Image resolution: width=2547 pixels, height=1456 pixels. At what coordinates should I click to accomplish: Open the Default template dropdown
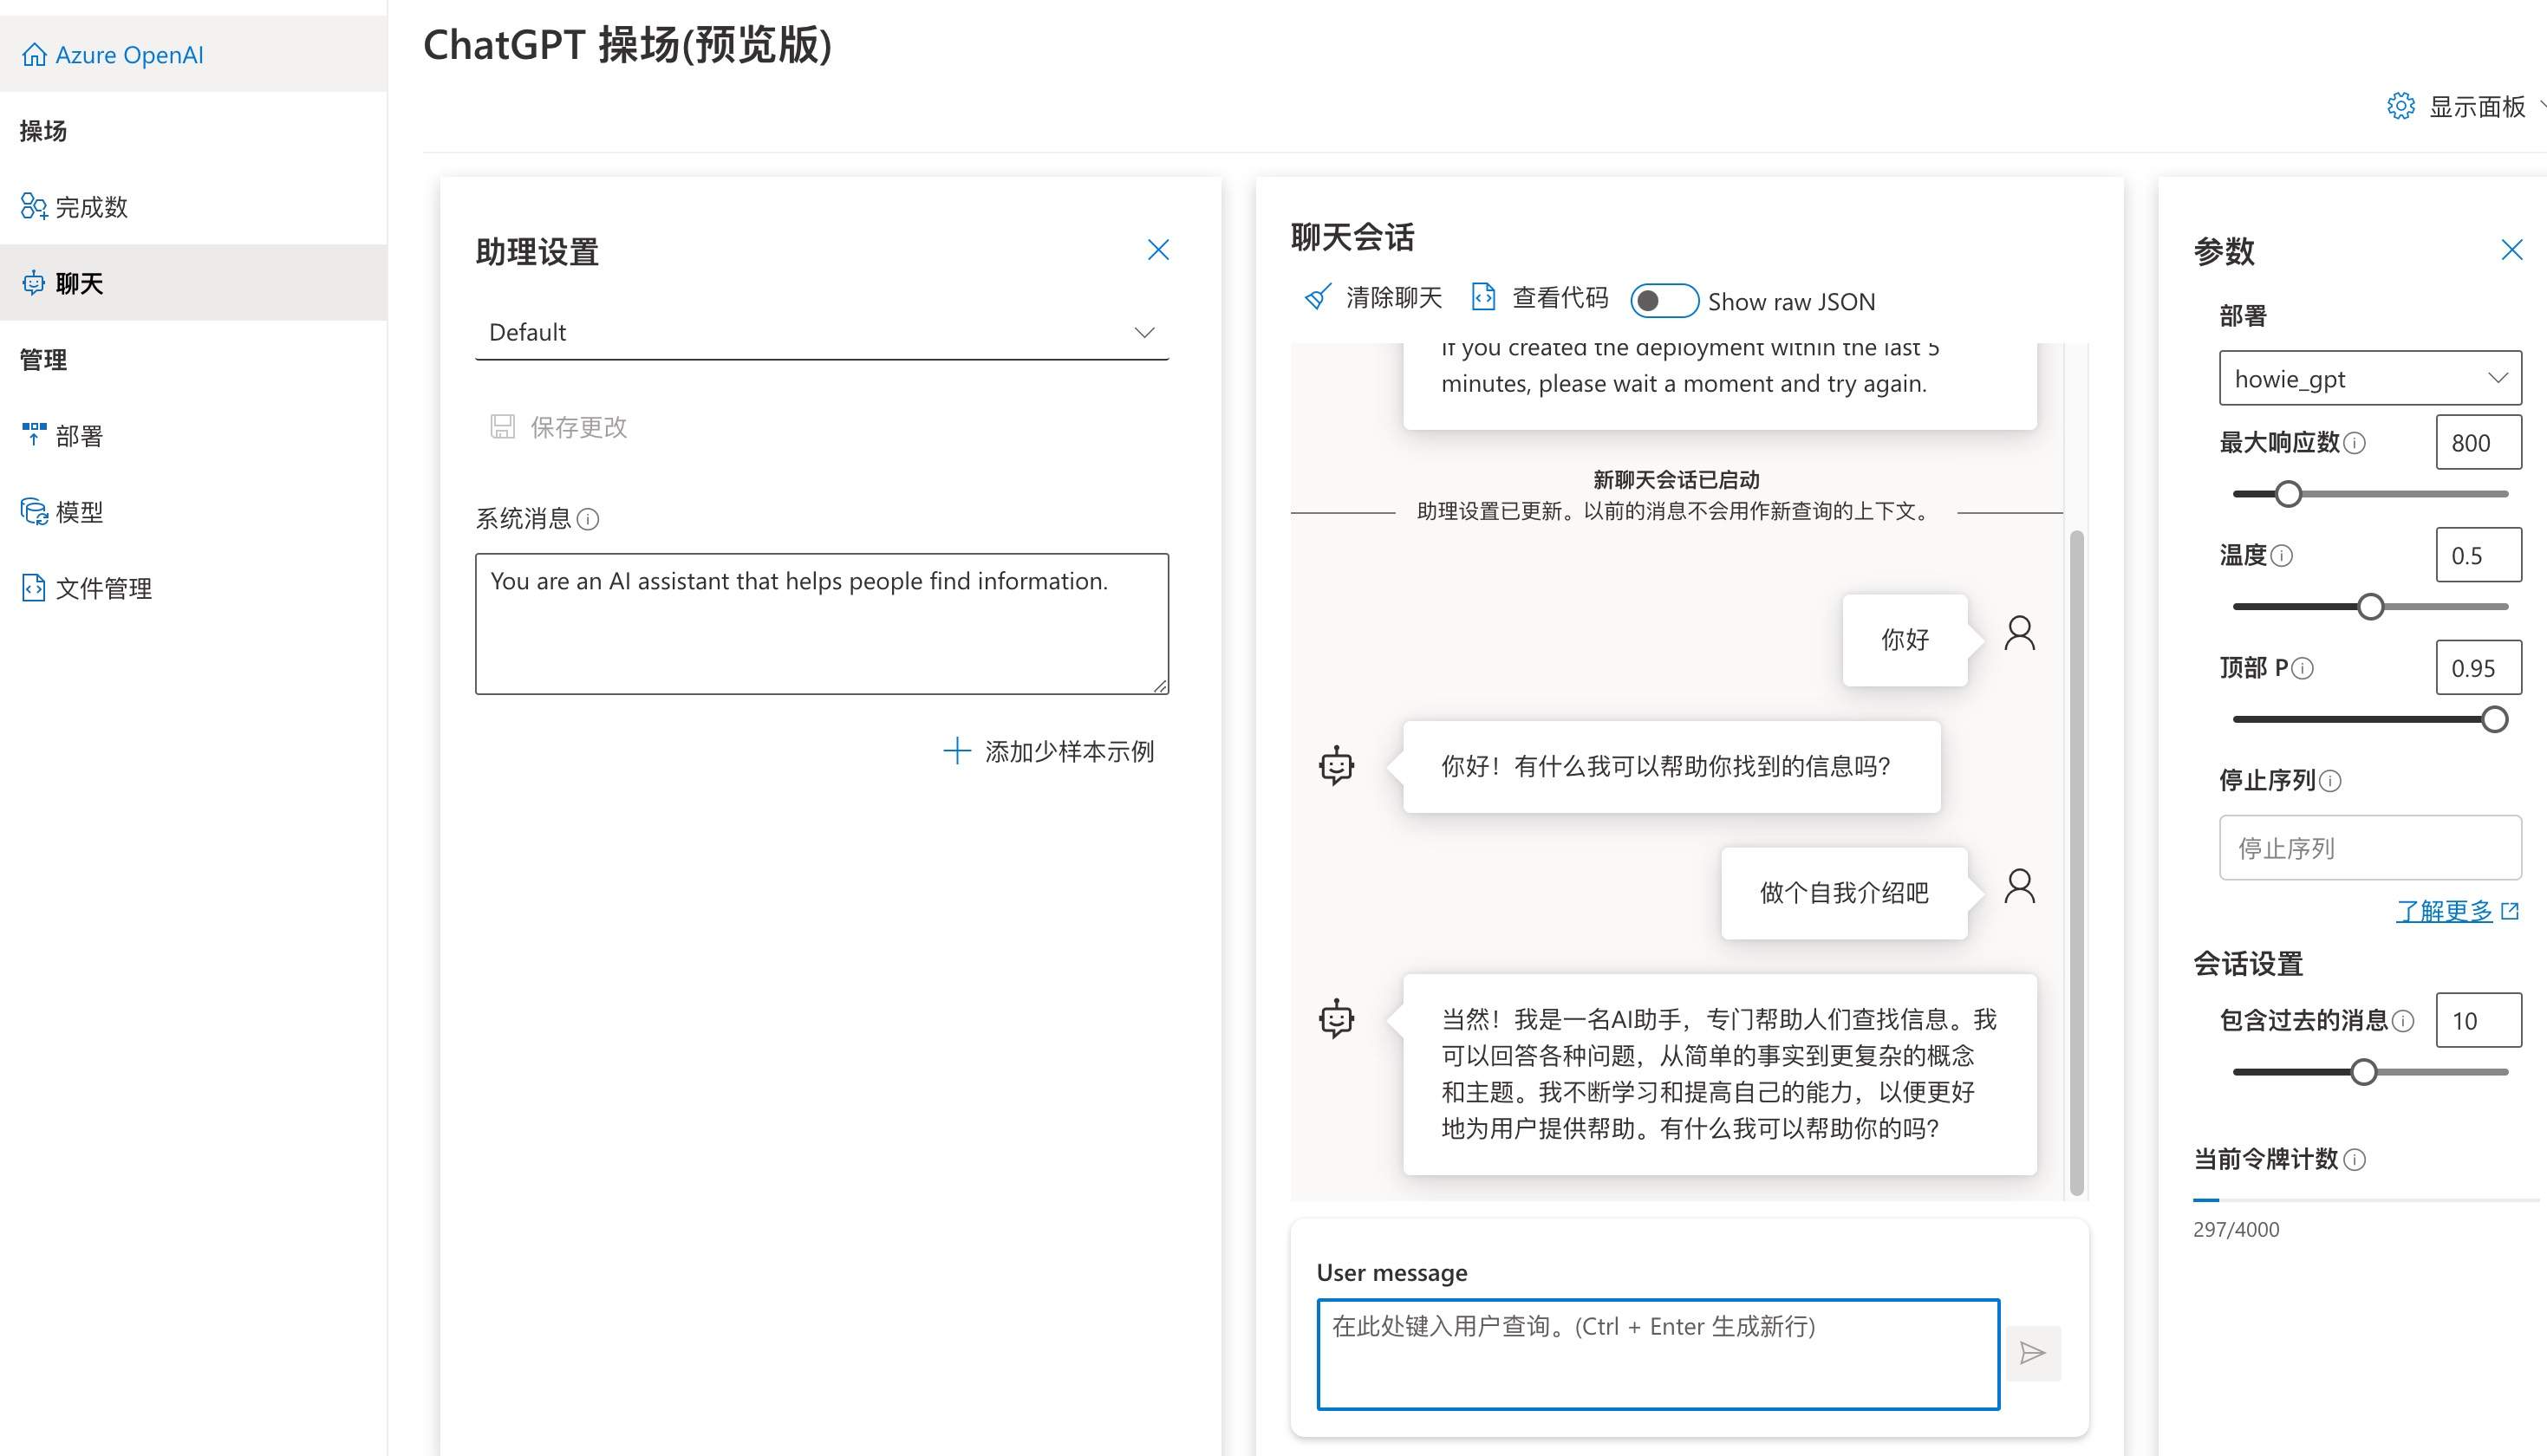pyautogui.click(x=822, y=332)
